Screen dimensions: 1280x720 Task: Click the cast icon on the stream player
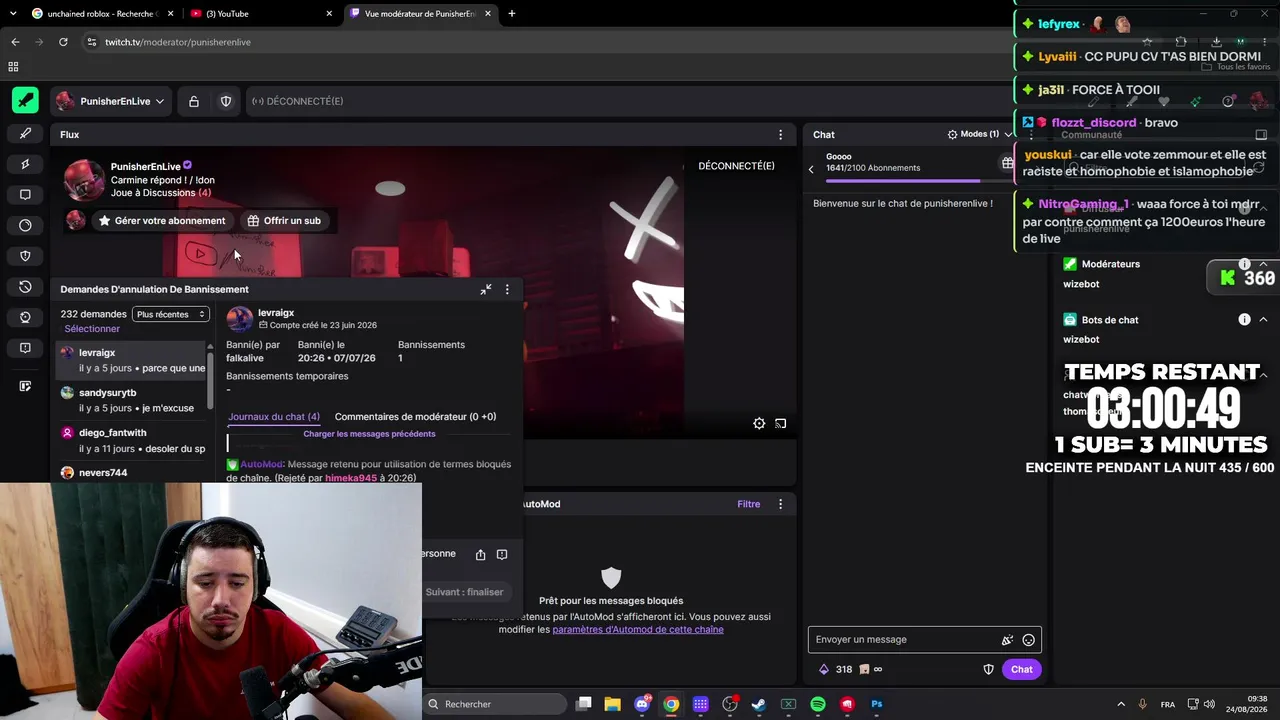pyautogui.click(x=781, y=424)
